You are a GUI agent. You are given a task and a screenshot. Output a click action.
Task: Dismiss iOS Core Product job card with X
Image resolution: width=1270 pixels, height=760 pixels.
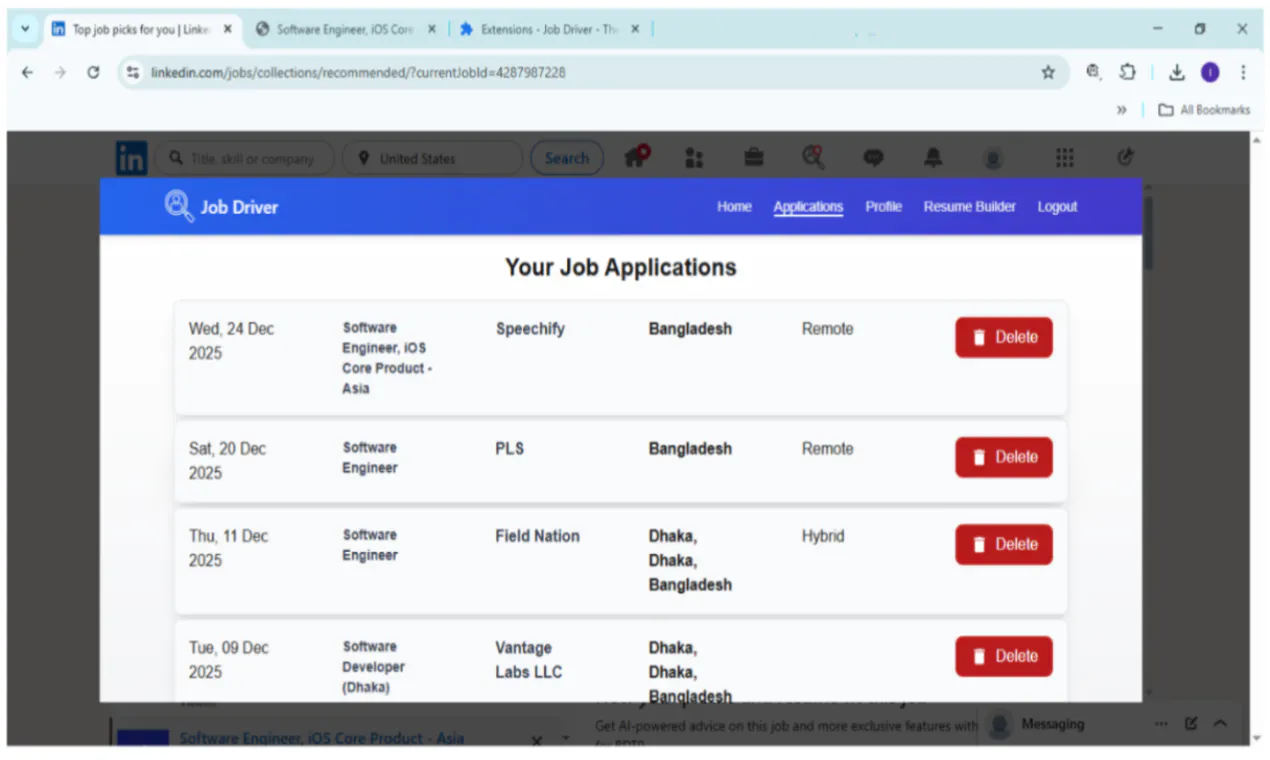pos(536,741)
